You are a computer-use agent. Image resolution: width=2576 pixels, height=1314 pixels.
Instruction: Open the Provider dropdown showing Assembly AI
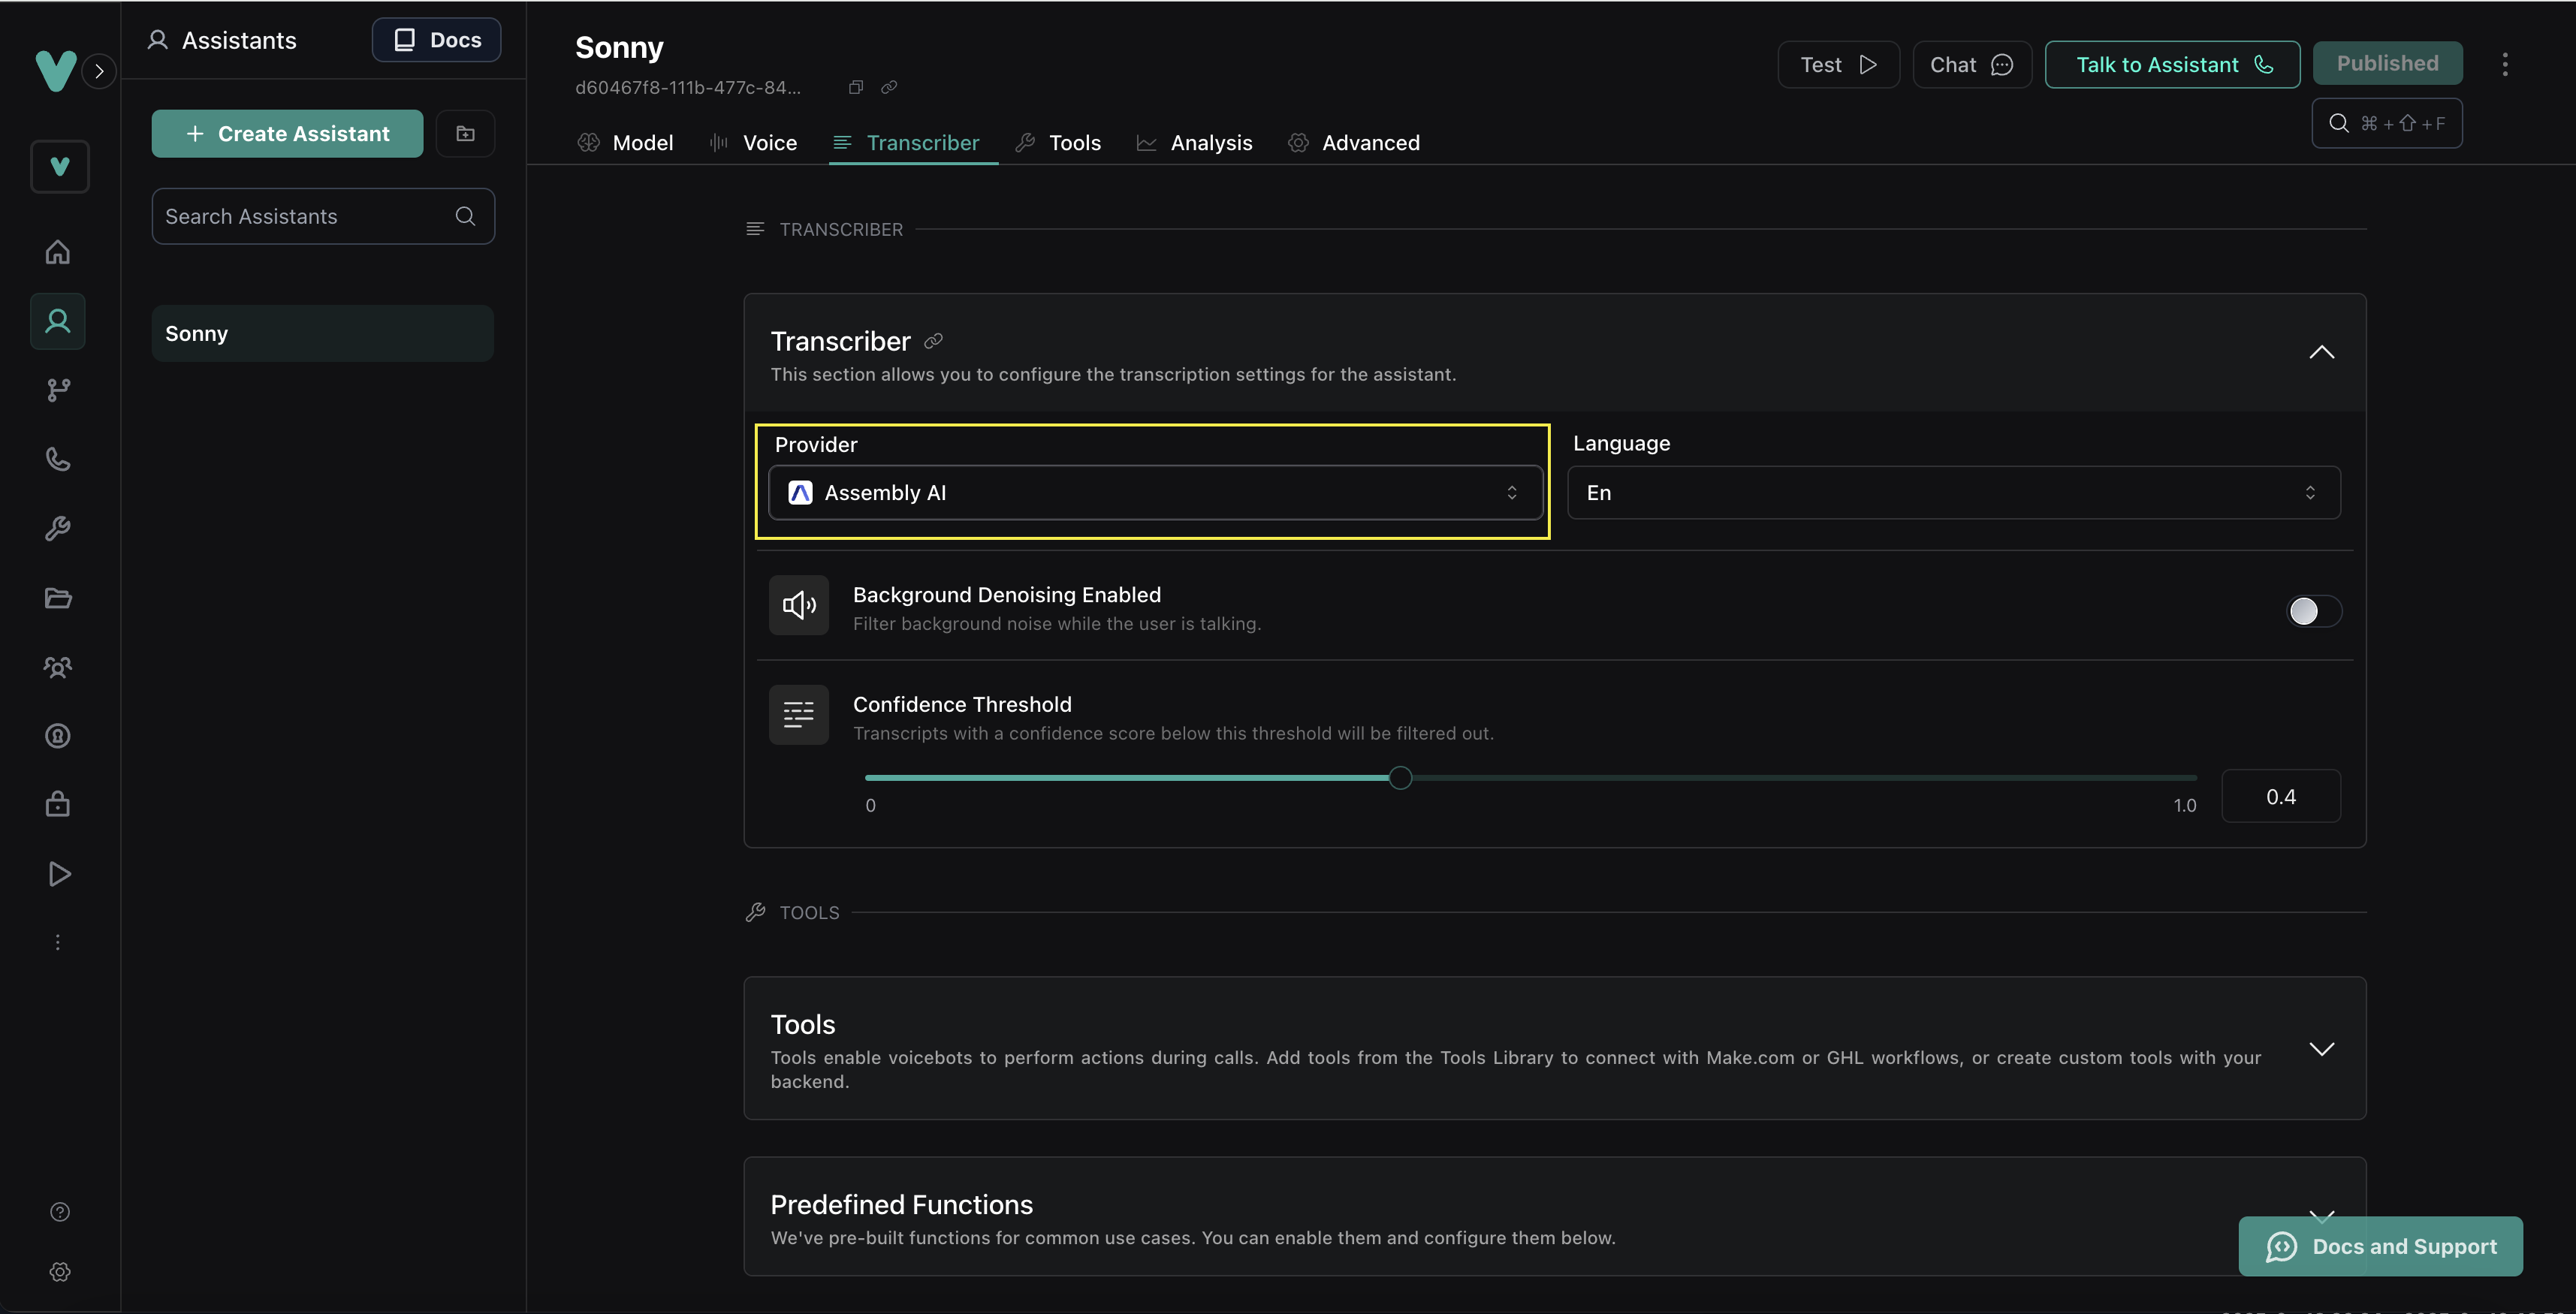1154,493
